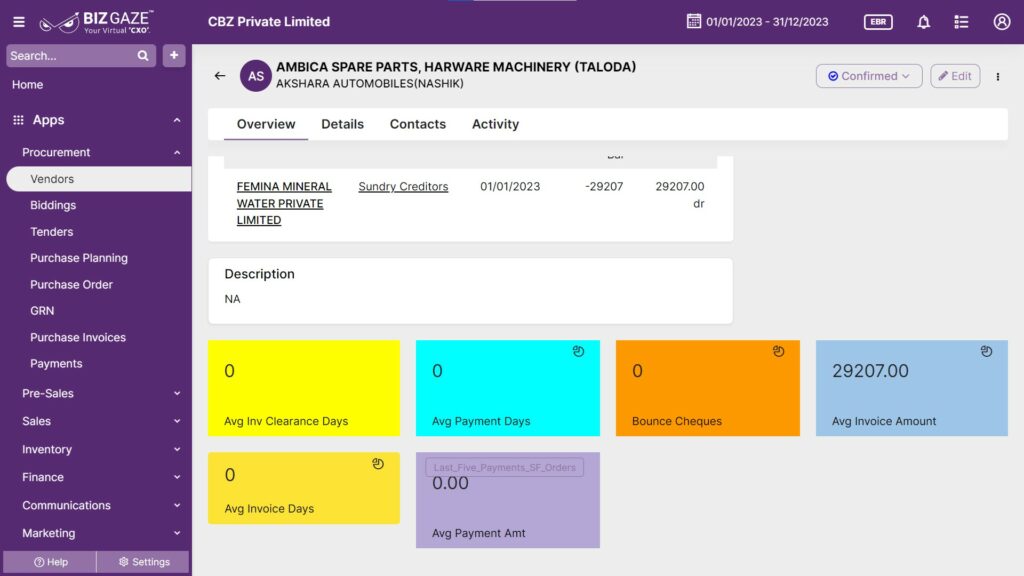Open Purchase Order in the sidebar
1024x576 pixels.
(x=71, y=285)
